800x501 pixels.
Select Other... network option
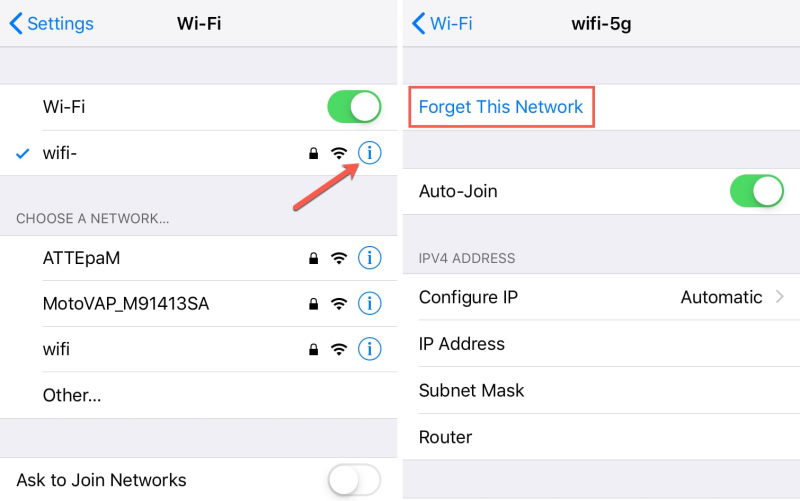click(198, 395)
